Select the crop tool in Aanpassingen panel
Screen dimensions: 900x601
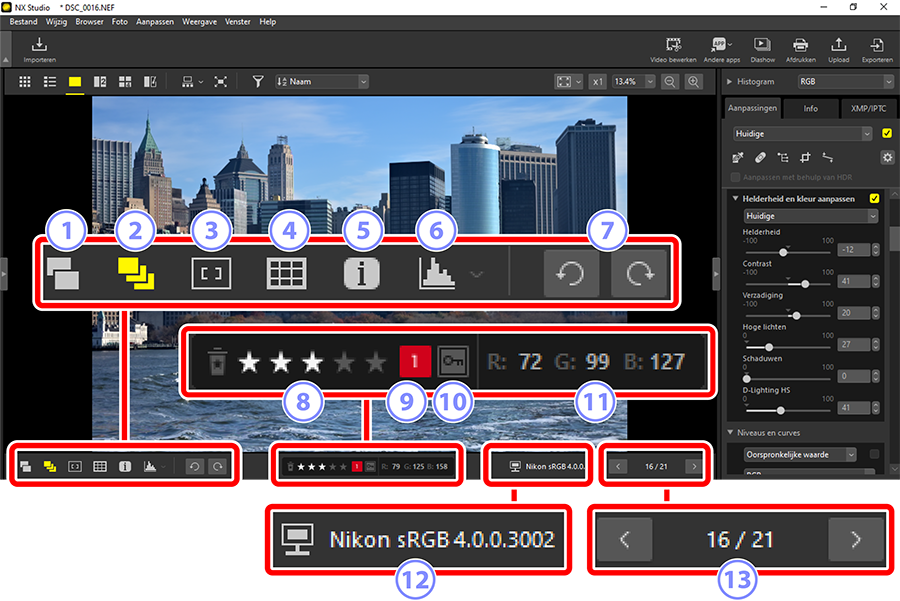tap(804, 157)
